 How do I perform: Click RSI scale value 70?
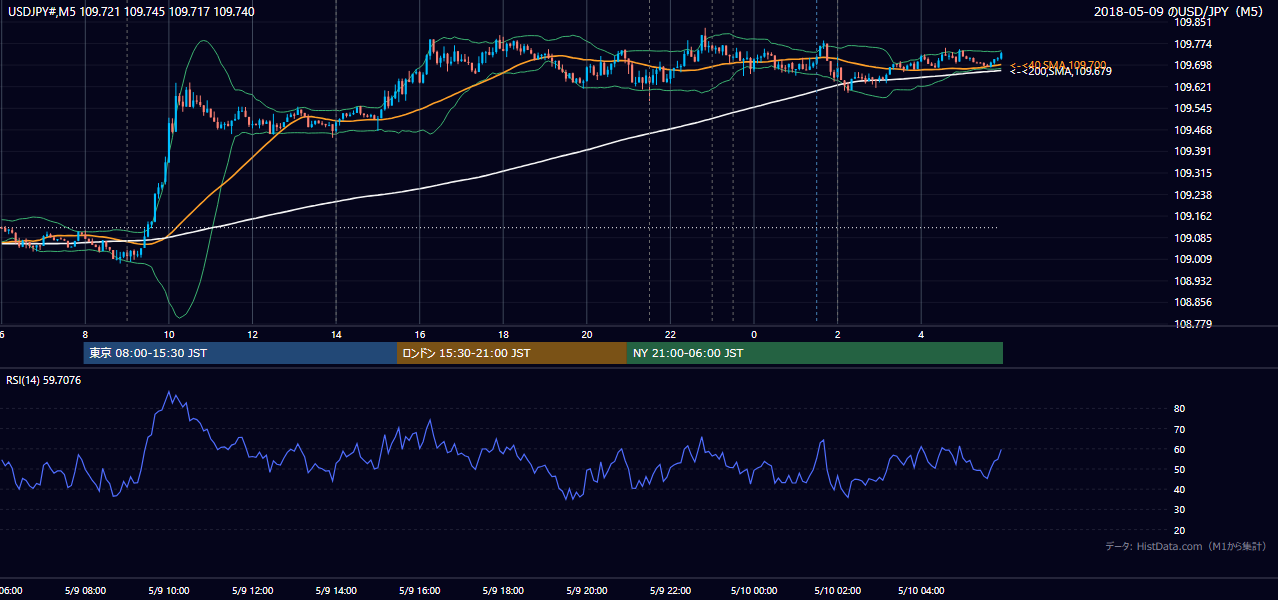(x=1180, y=429)
